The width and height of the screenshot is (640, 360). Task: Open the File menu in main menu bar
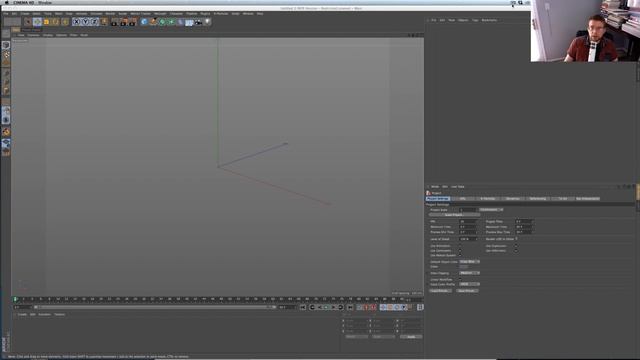point(6,14)
